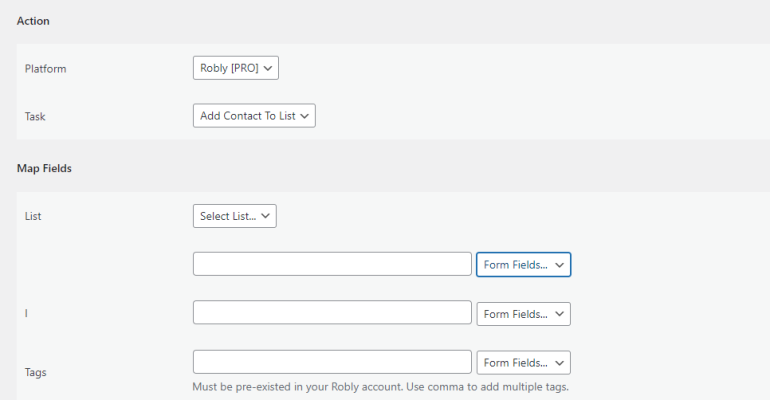Click the List field label
The height and width of the screenshot is (400, 770).
click(x=33, y=216)
